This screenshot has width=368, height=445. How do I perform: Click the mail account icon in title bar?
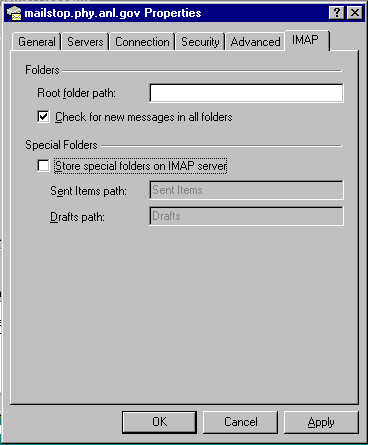click(x=14, y=13)
